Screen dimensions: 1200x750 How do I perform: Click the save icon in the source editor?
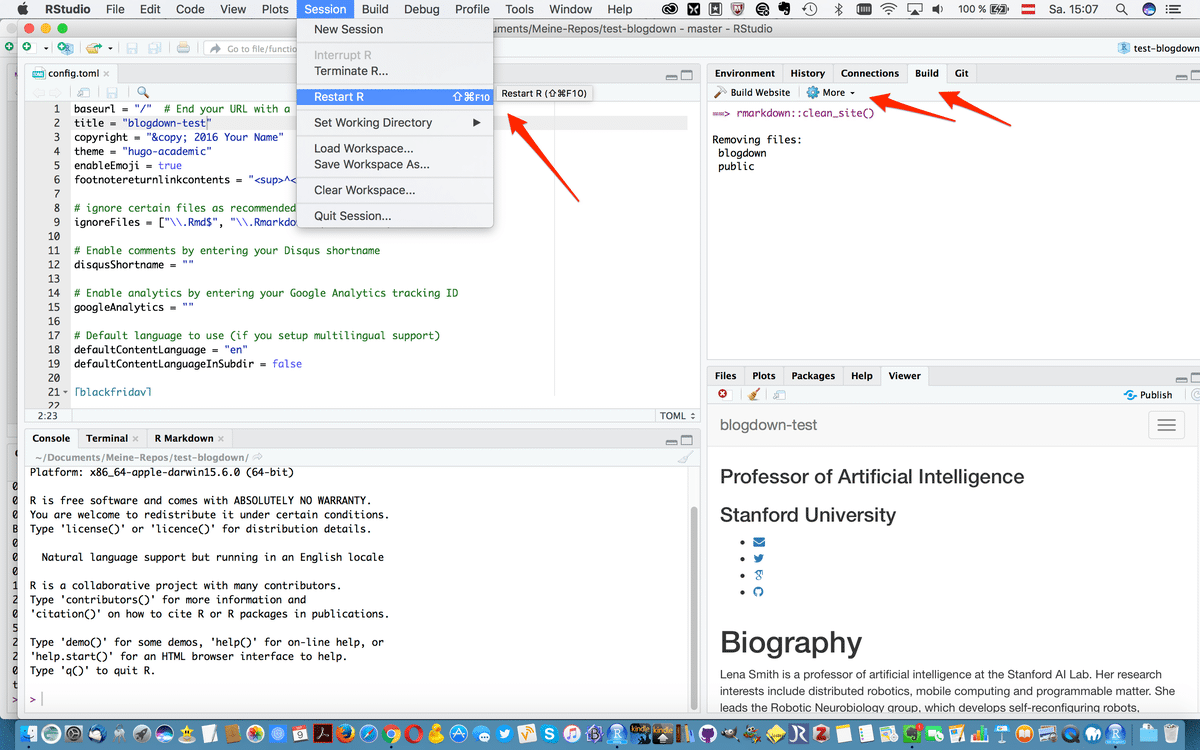(x=110, y=91)
